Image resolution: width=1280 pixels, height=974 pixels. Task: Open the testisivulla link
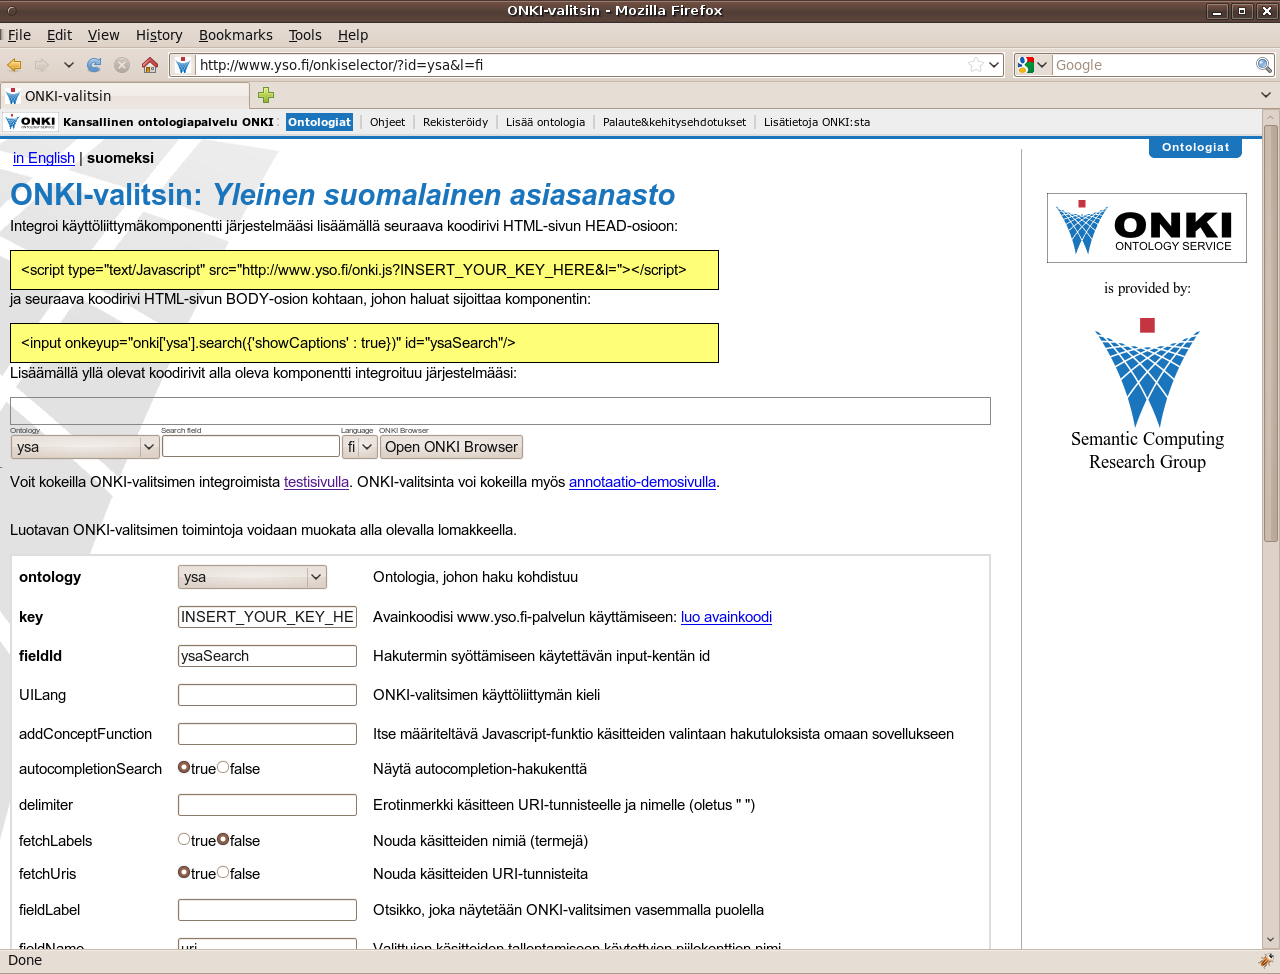(316, 482)
